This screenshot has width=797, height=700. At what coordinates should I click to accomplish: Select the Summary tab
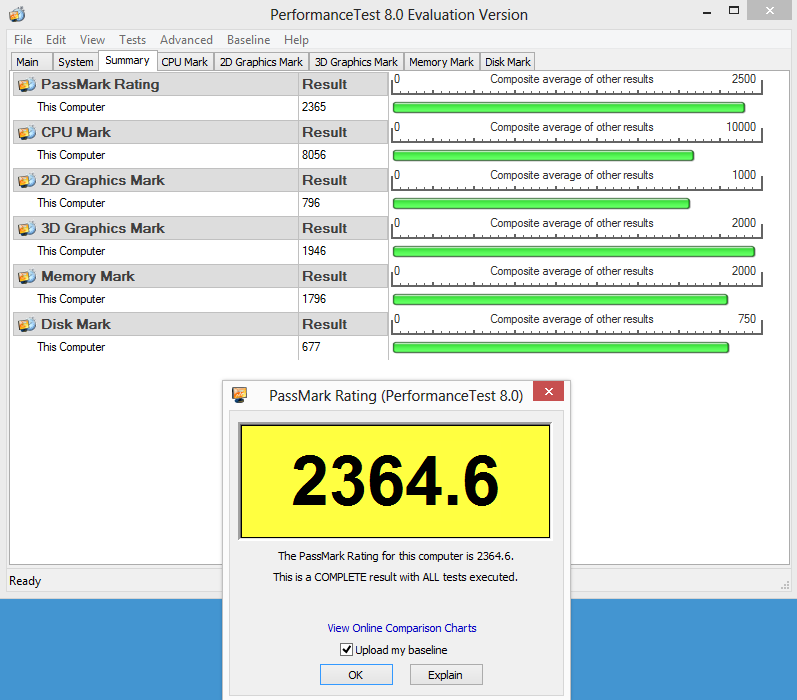coord(127,60)
